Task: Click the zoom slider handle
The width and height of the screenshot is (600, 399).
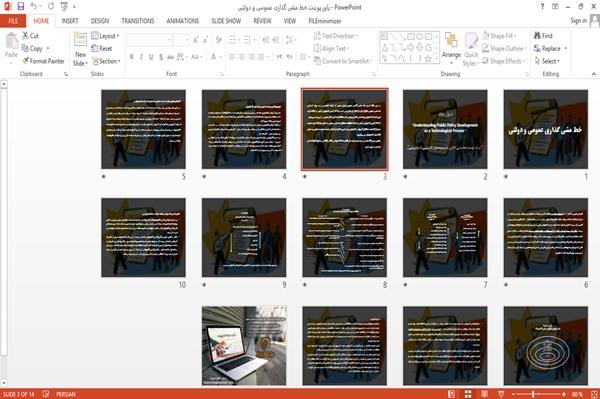Action: pyautogui.click(x=533, y=394)
